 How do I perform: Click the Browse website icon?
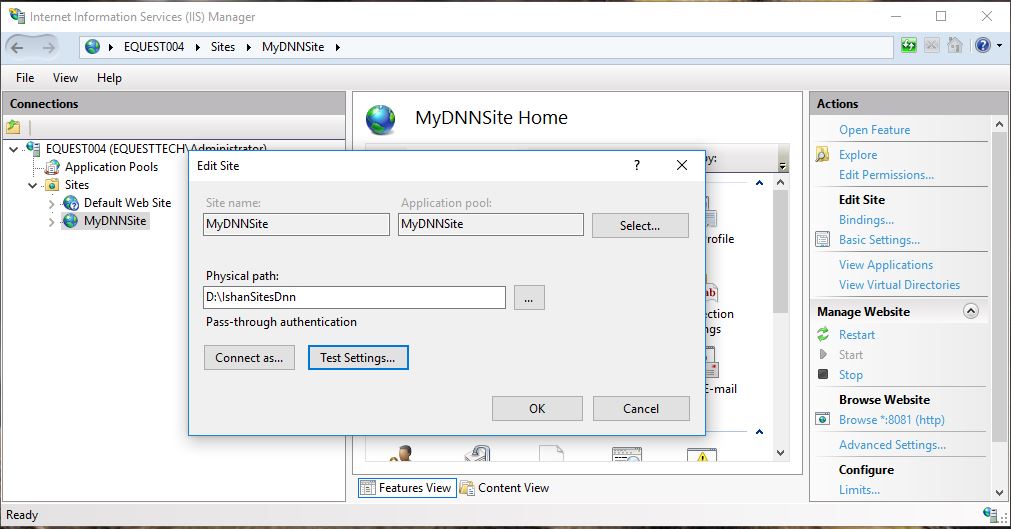coord(823,419)
